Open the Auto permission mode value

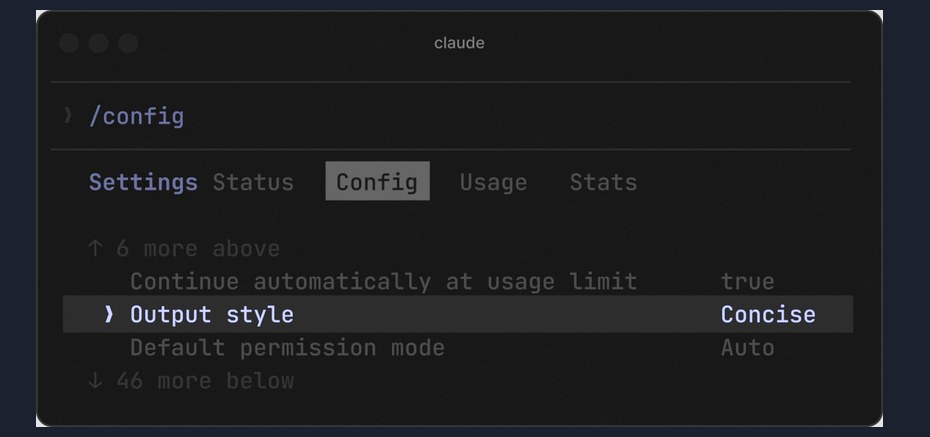click(747, 347)
